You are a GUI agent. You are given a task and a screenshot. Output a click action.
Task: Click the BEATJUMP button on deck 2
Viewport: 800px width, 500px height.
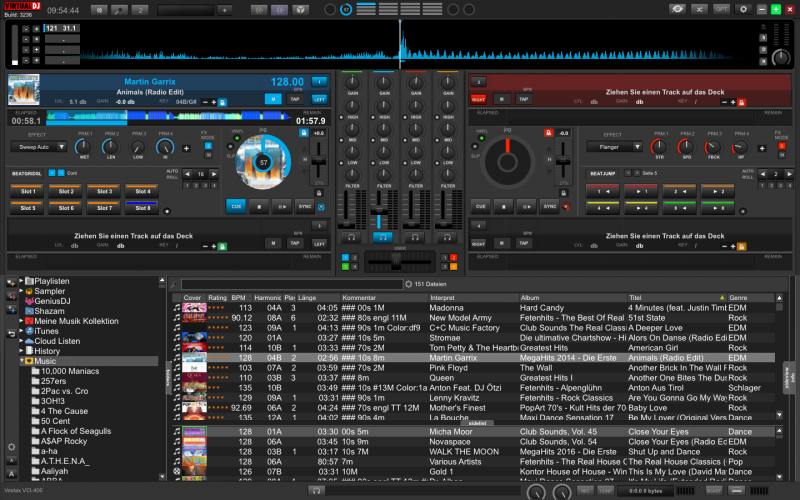(x=602, y=173)
